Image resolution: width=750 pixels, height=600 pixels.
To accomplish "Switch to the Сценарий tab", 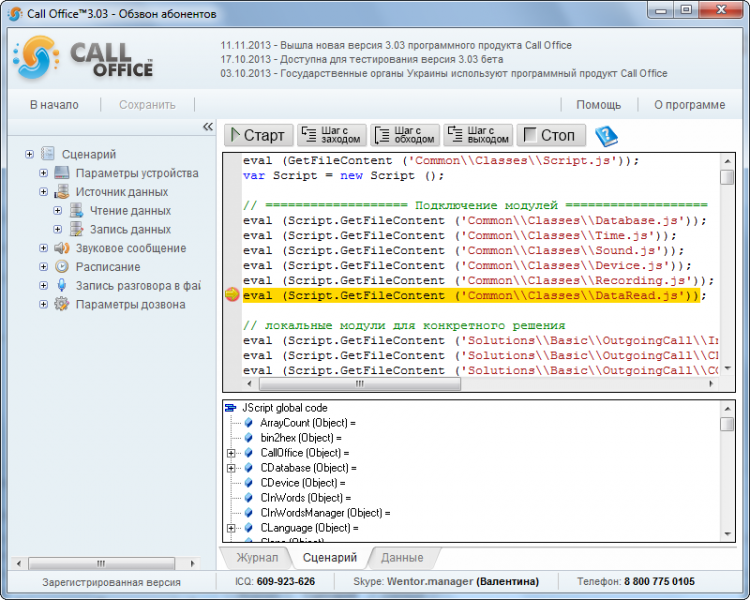I will pyautogui.click(x=330, y=557).
